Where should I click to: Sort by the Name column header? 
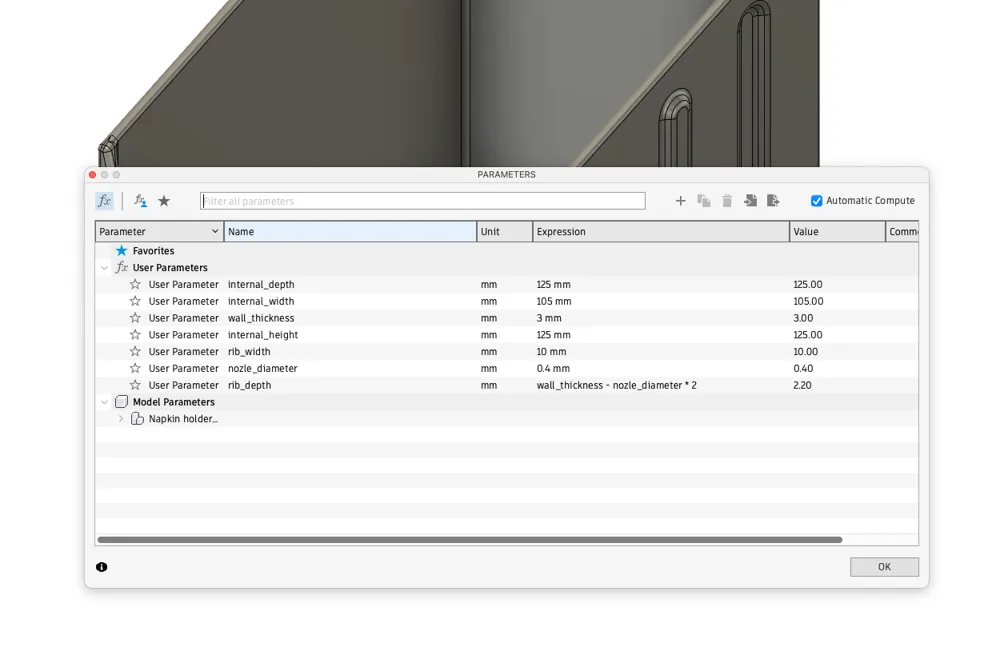350,231
